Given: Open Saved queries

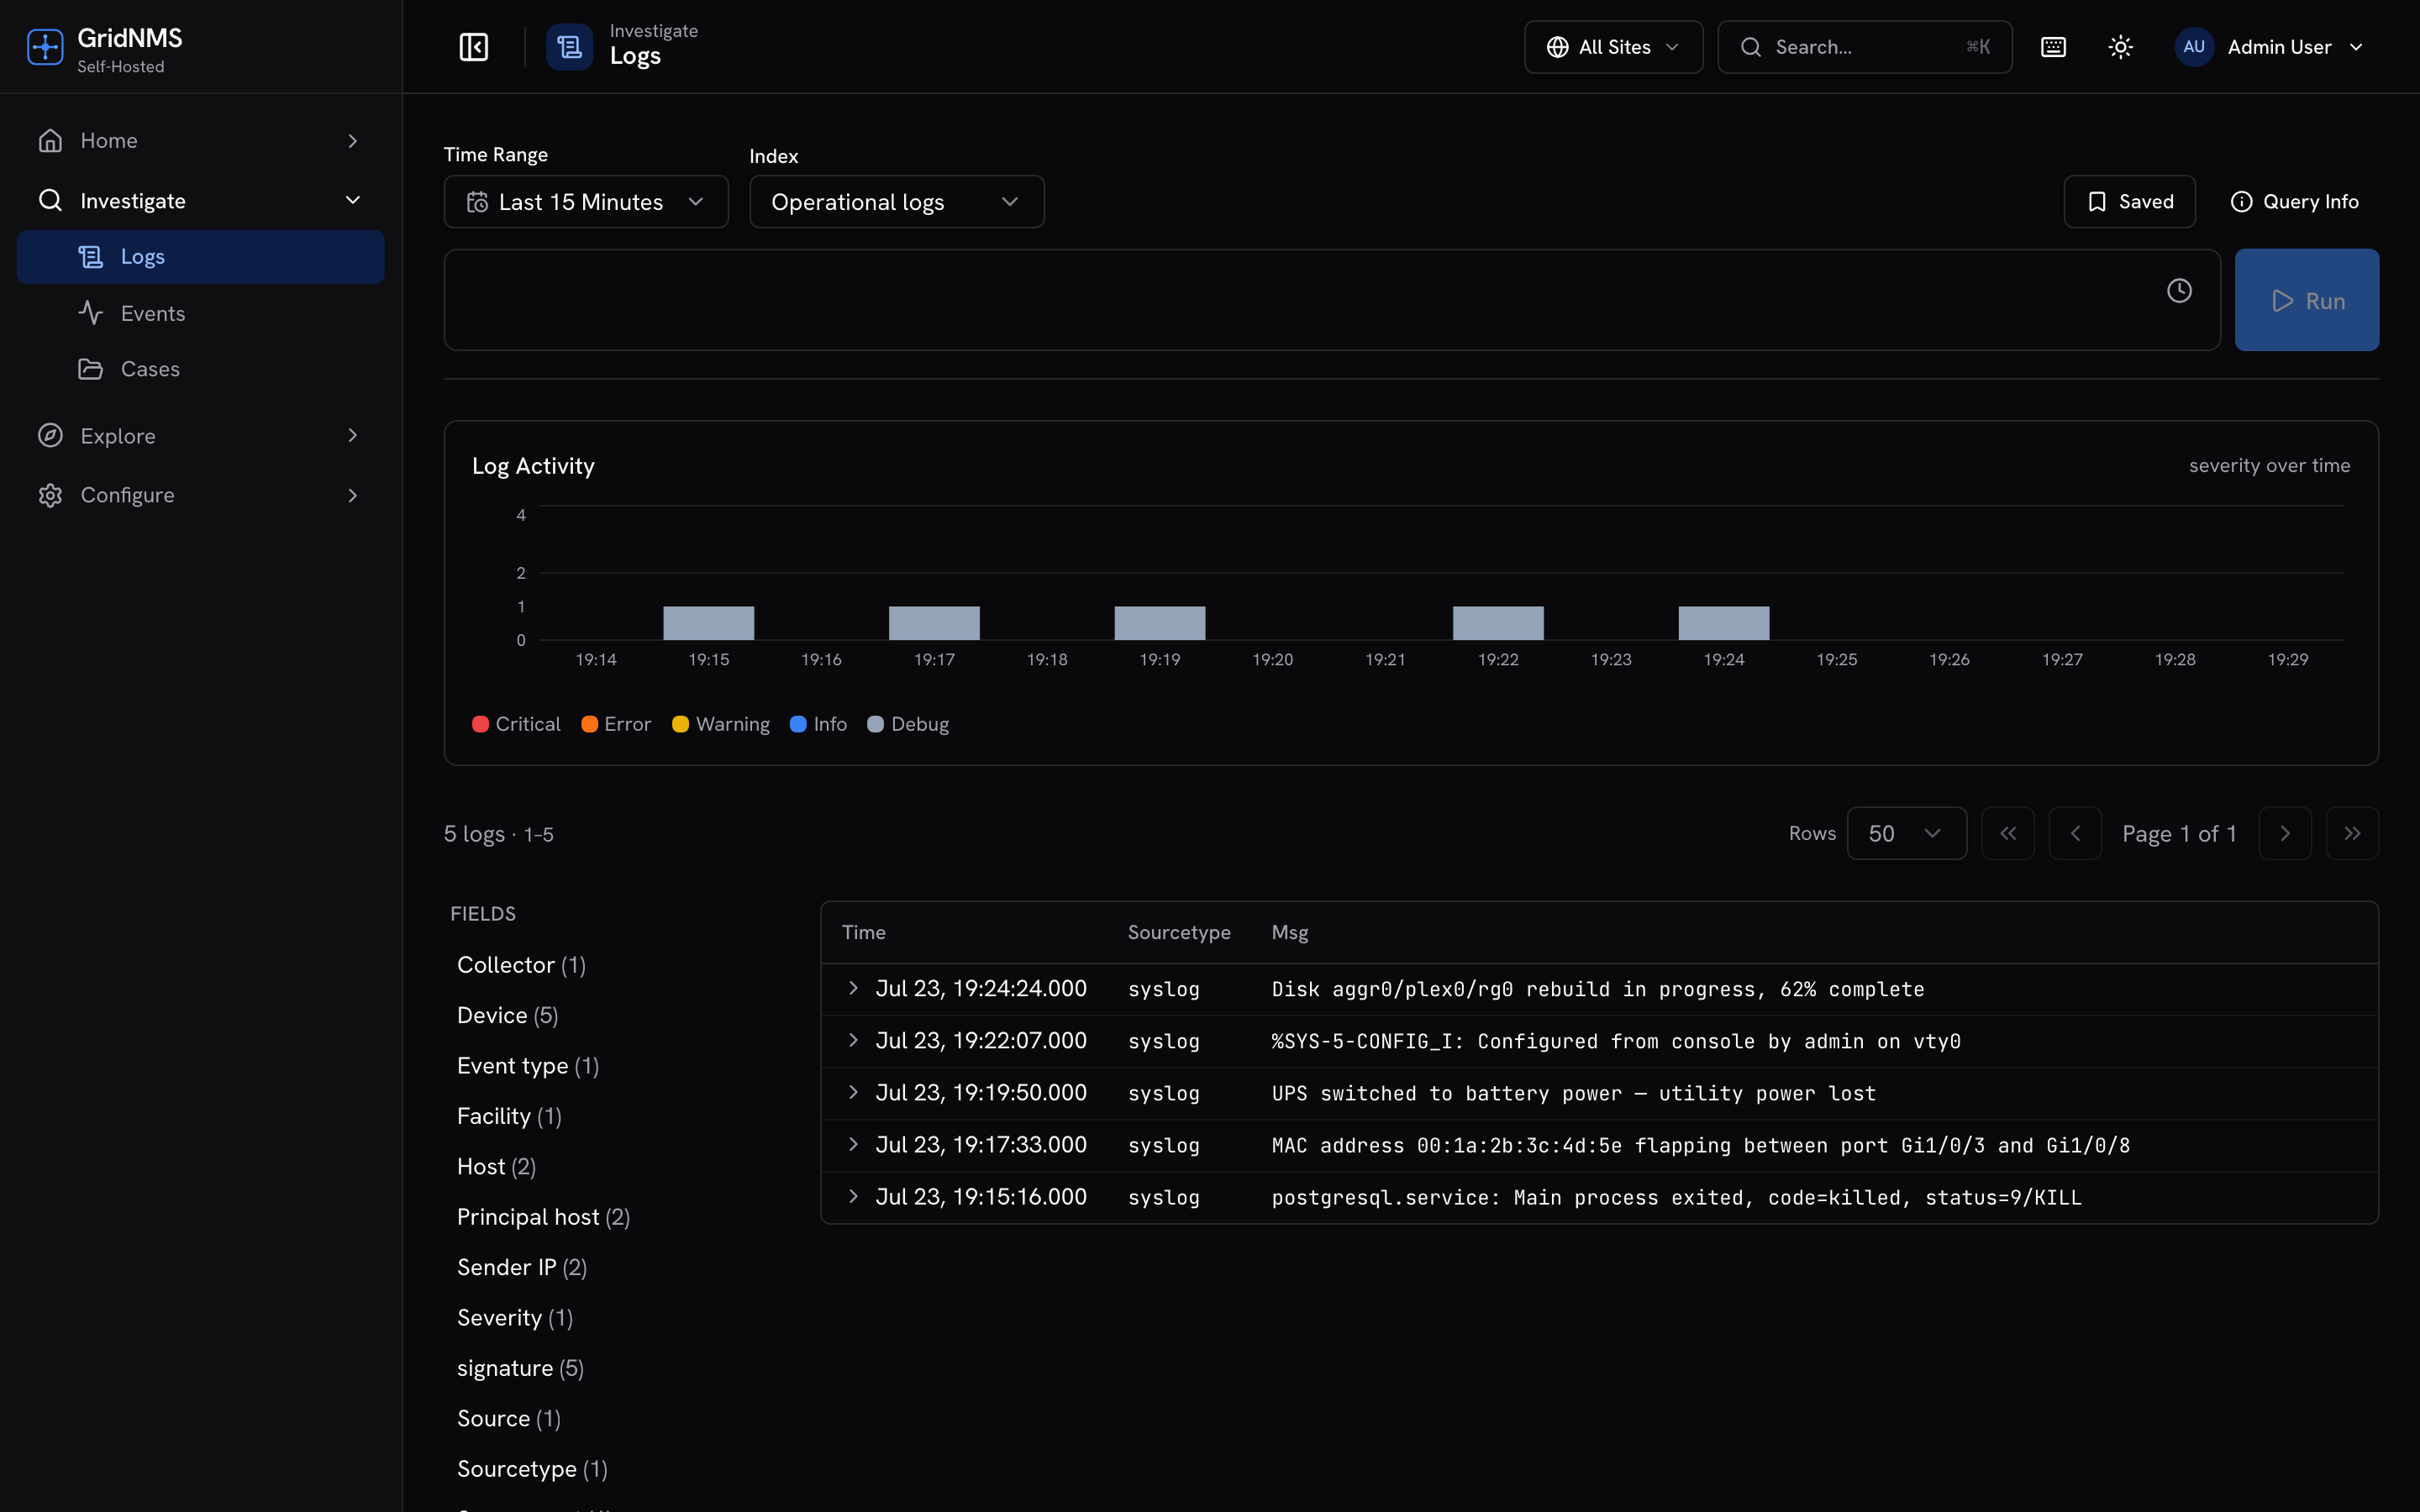Looking at the screenshot, I should coord(2129,202).
